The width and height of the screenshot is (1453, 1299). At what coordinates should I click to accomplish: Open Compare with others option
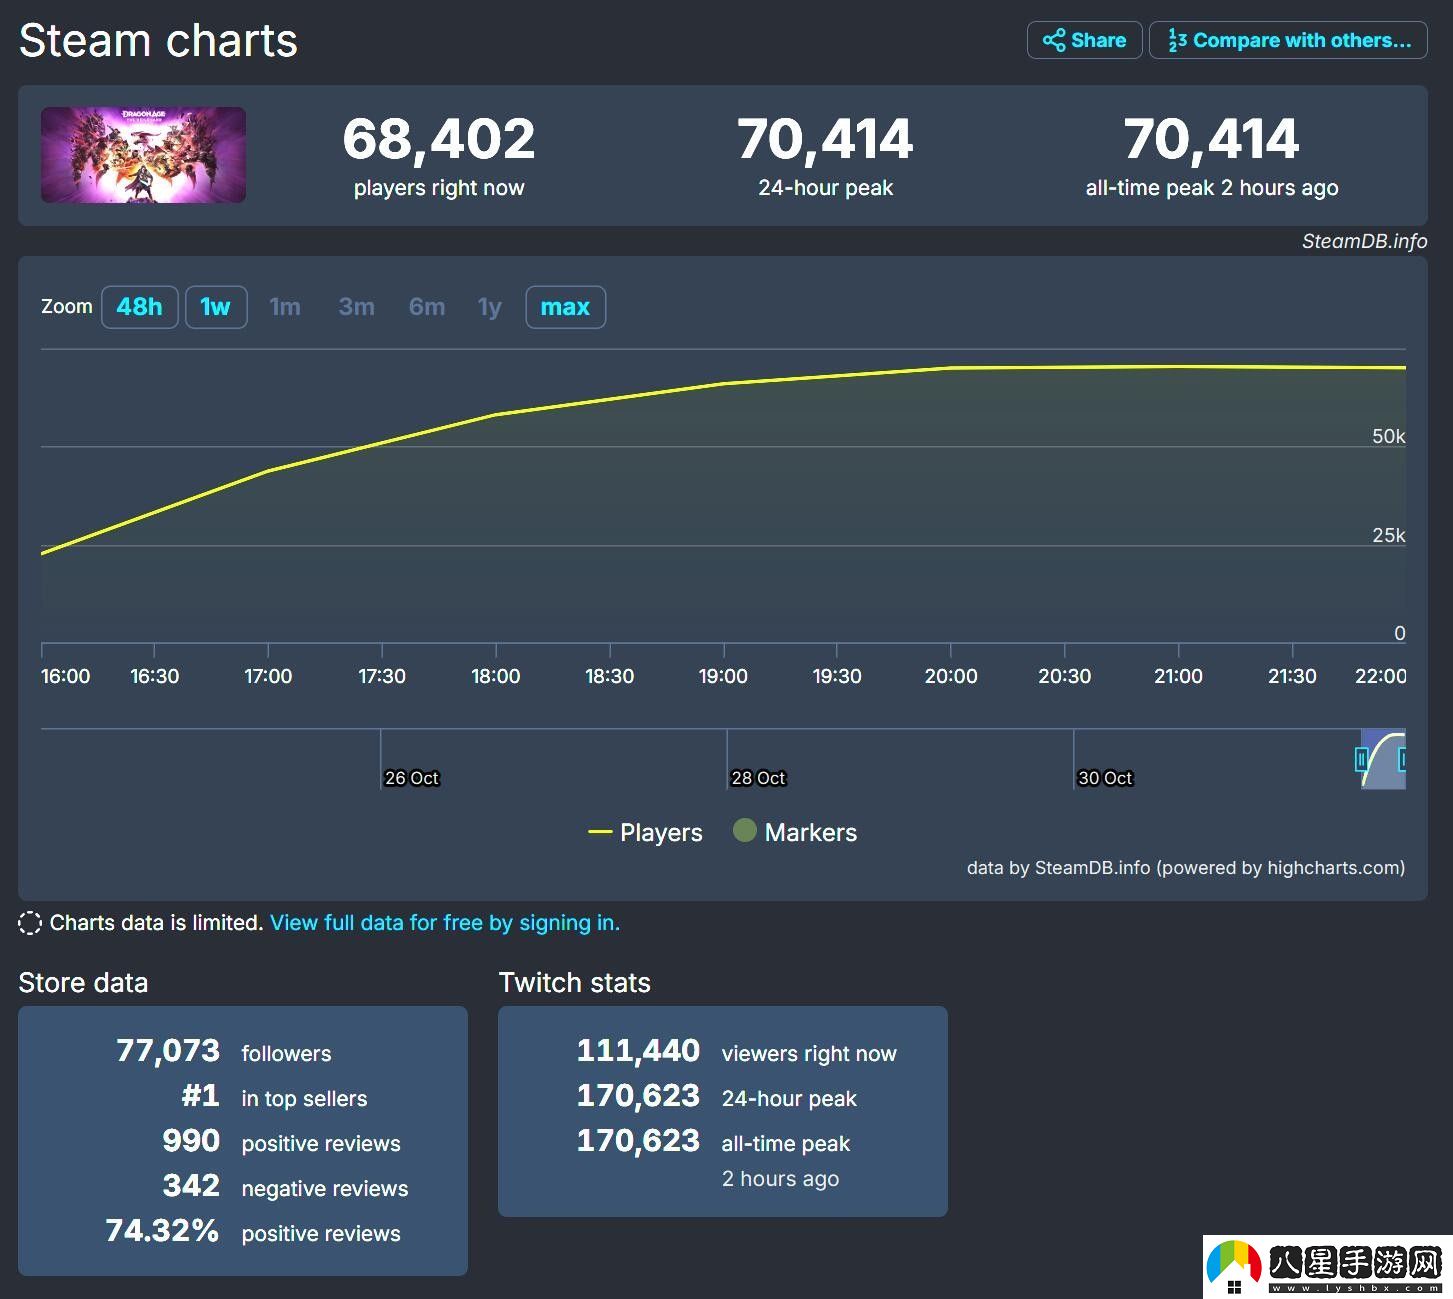tap(1288, 40)
